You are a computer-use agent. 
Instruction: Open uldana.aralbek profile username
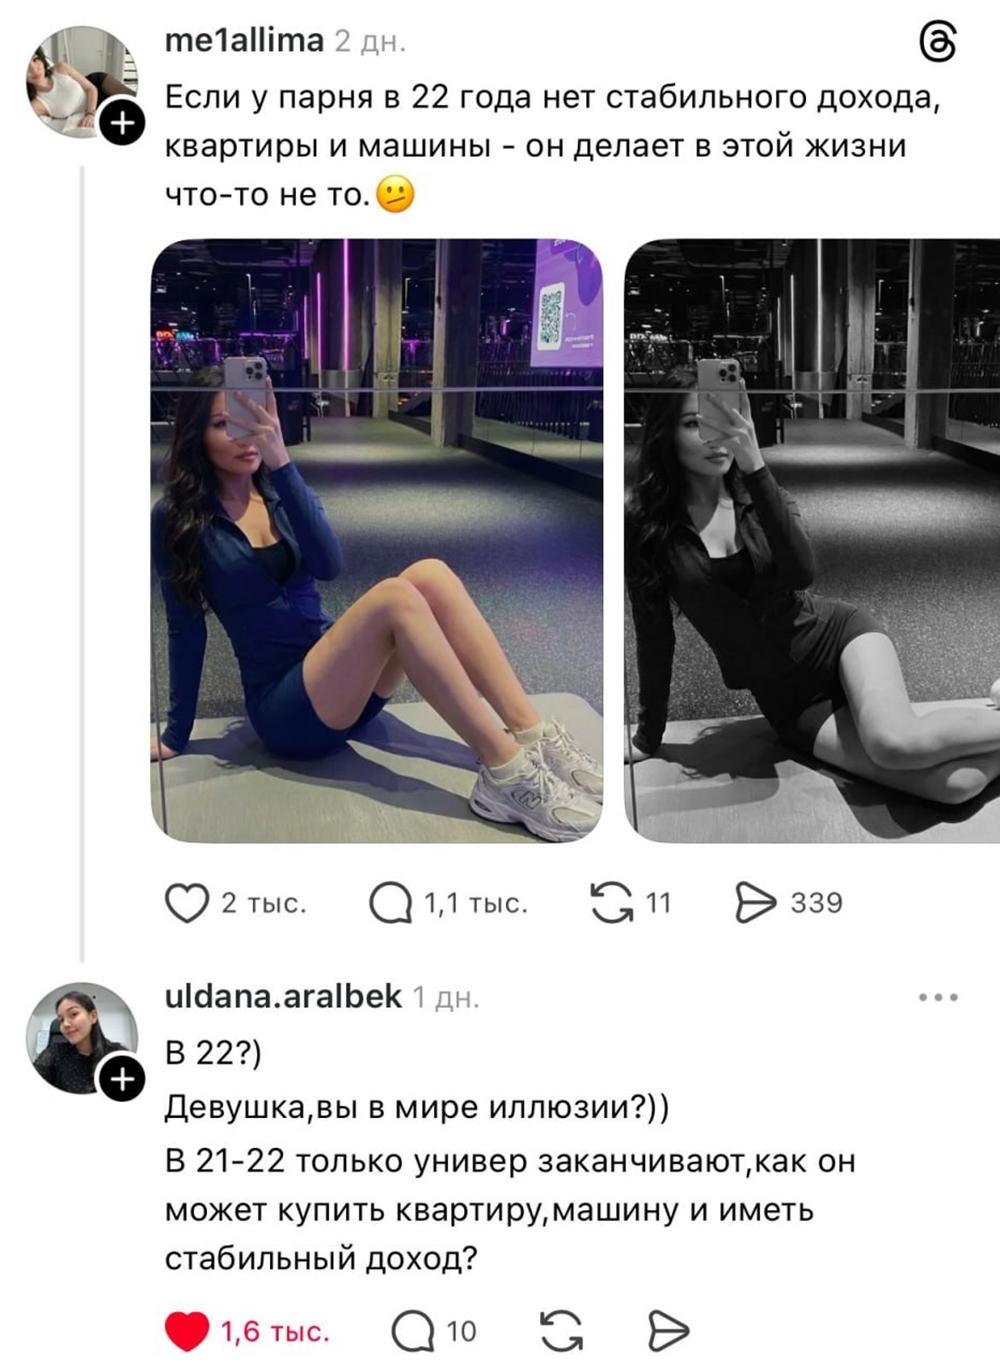(283, 997)
